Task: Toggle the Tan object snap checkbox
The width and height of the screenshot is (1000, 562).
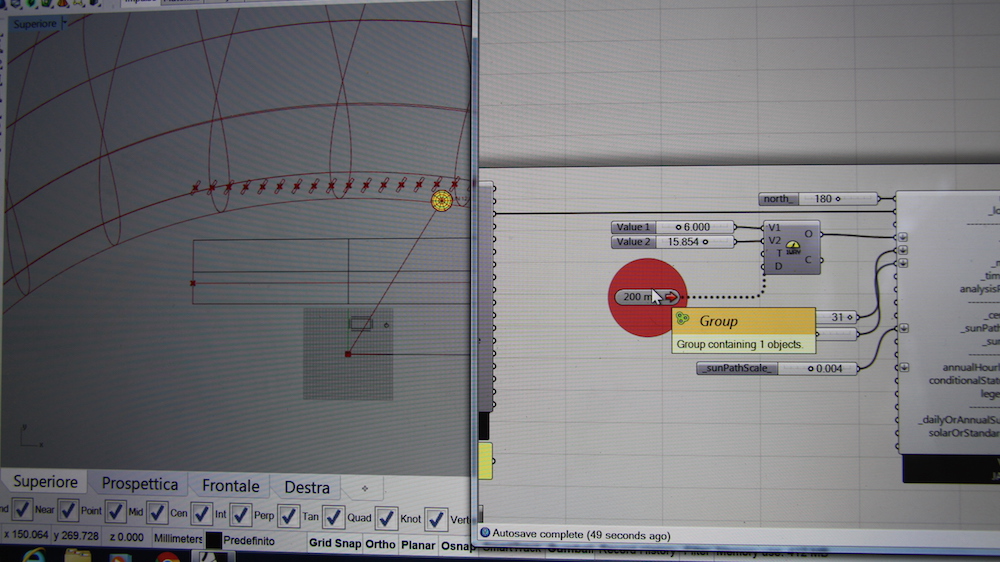Action: coord(288,515)
